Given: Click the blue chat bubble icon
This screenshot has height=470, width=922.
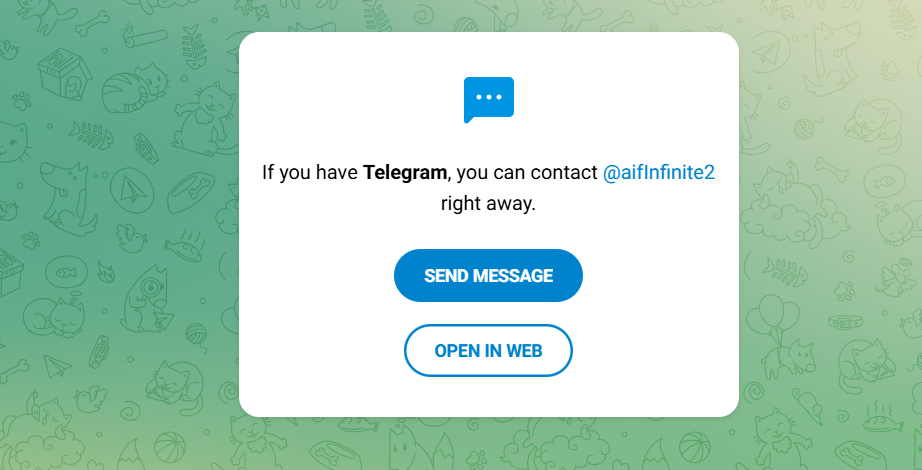Looking at the screenshot, I should pyautogui.click(x=488, y=99).
